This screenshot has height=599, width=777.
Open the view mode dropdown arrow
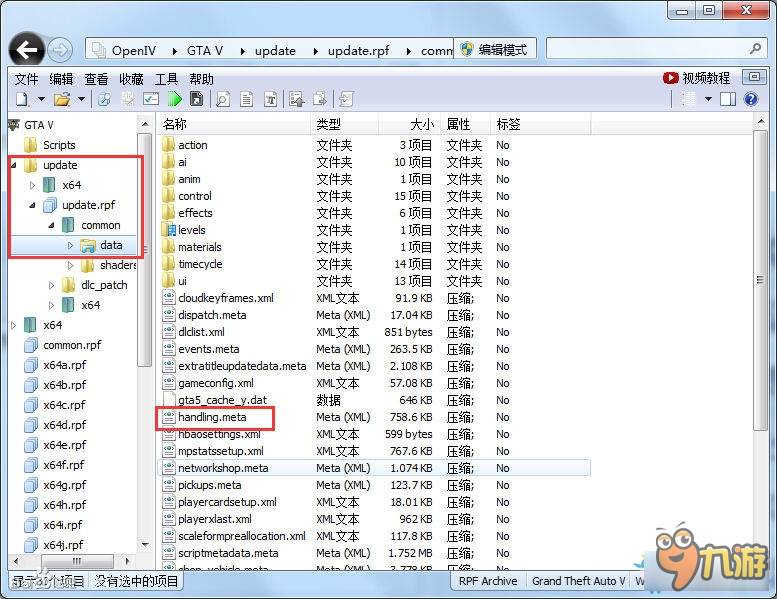point(708,100)
